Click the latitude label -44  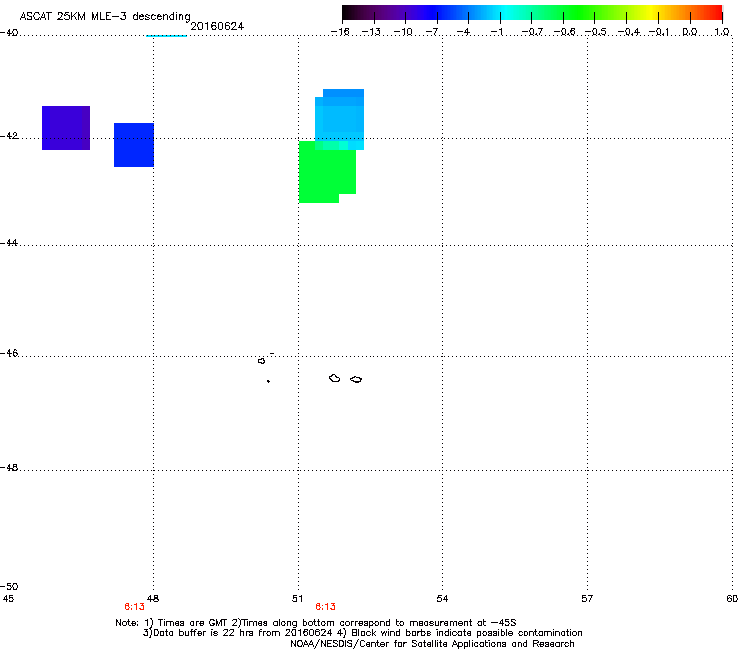point(9,243)
